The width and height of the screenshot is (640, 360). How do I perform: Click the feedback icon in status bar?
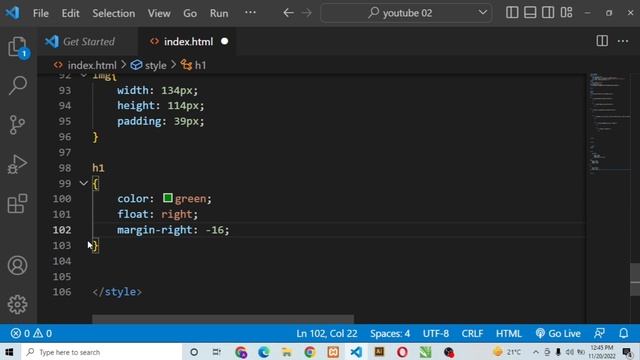click(599, 333)
